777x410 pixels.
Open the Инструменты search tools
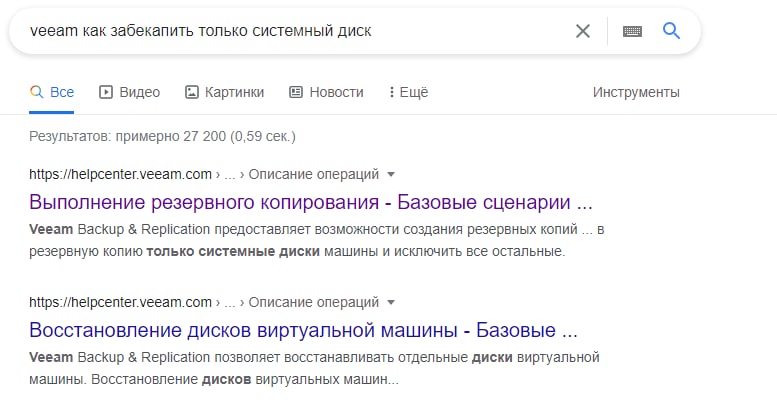pyautogui.click(x=636, y=92)
